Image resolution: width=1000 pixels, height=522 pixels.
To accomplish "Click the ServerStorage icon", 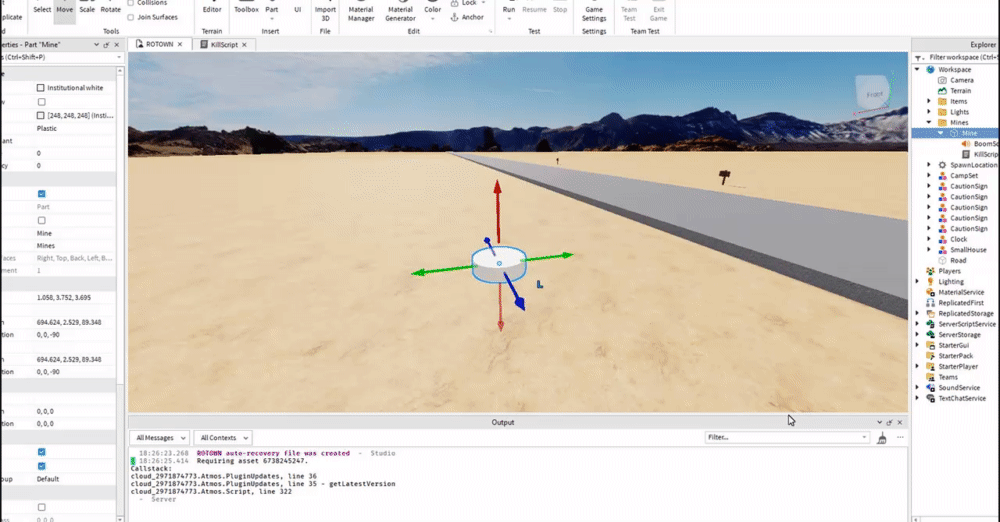I will [x=930, y=334].
